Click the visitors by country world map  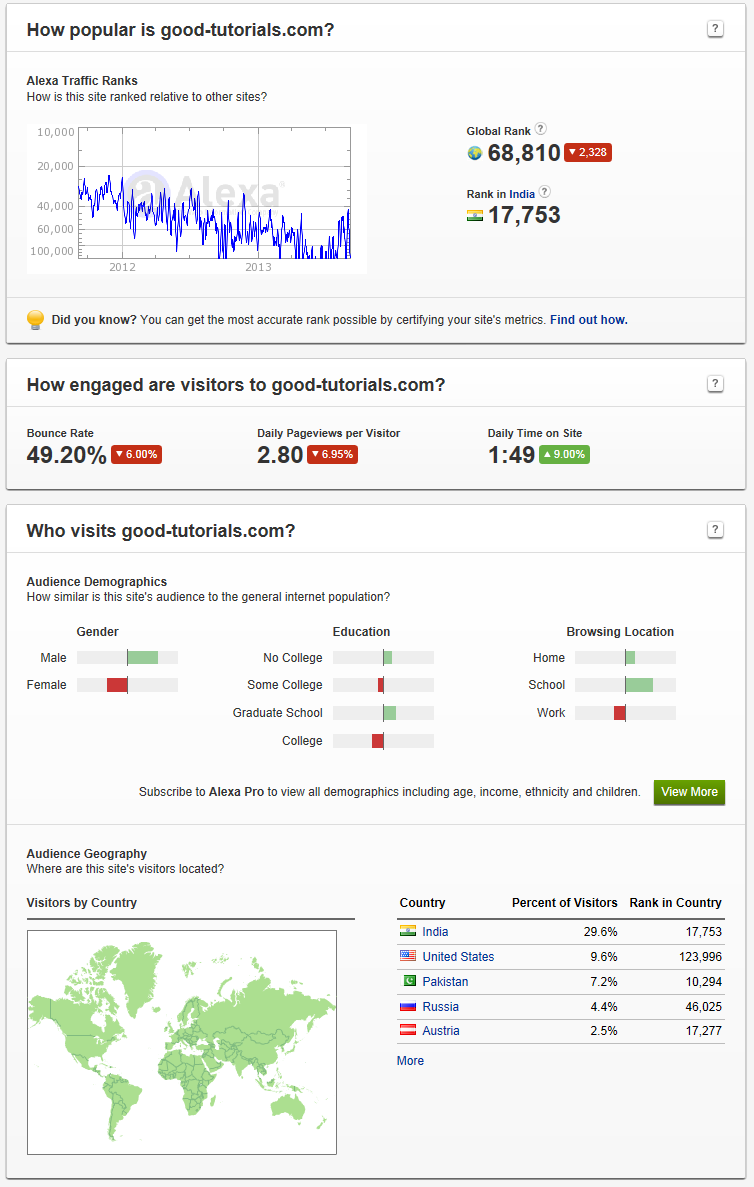click(182, 1042)
